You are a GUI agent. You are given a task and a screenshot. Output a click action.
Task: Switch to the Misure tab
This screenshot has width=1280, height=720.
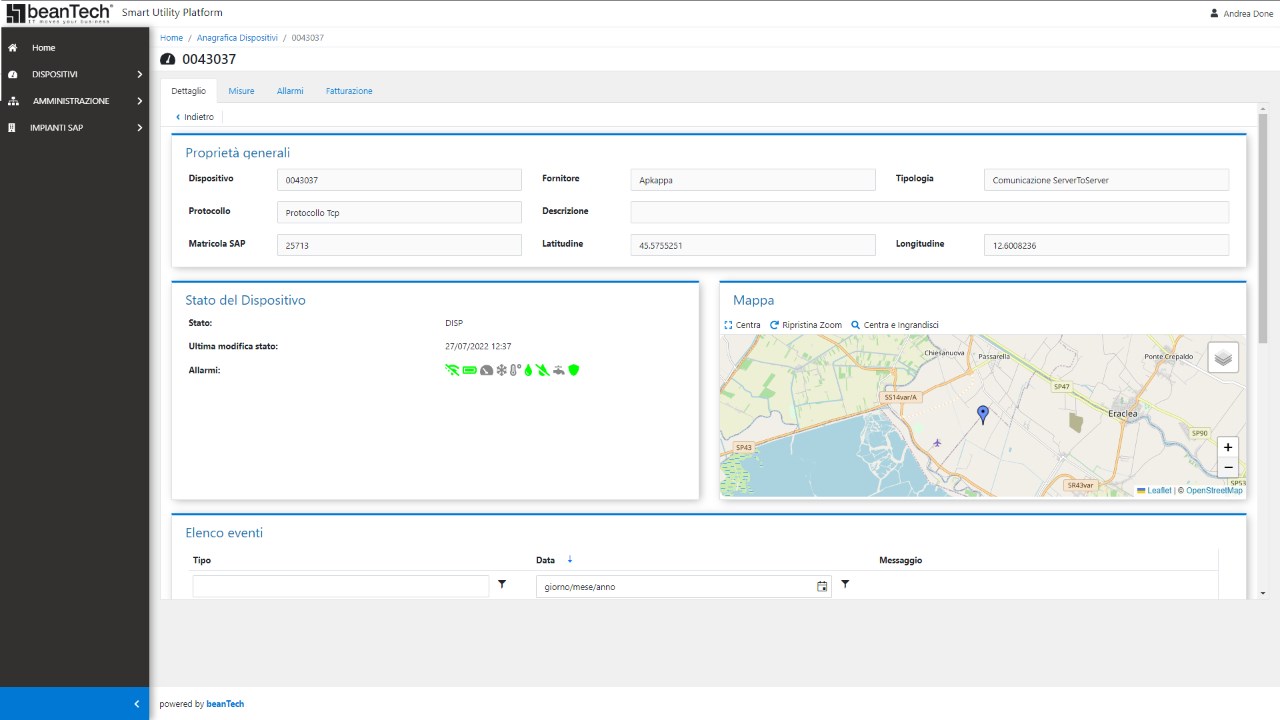pyautogui.click(x=241, y=91)
